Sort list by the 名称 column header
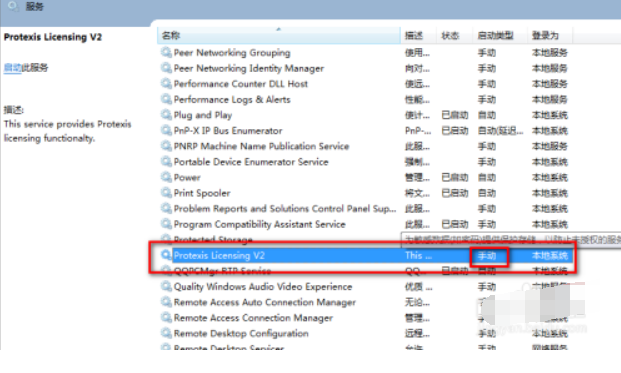Viewport: 621px width, 373px height. pos(279,36)
